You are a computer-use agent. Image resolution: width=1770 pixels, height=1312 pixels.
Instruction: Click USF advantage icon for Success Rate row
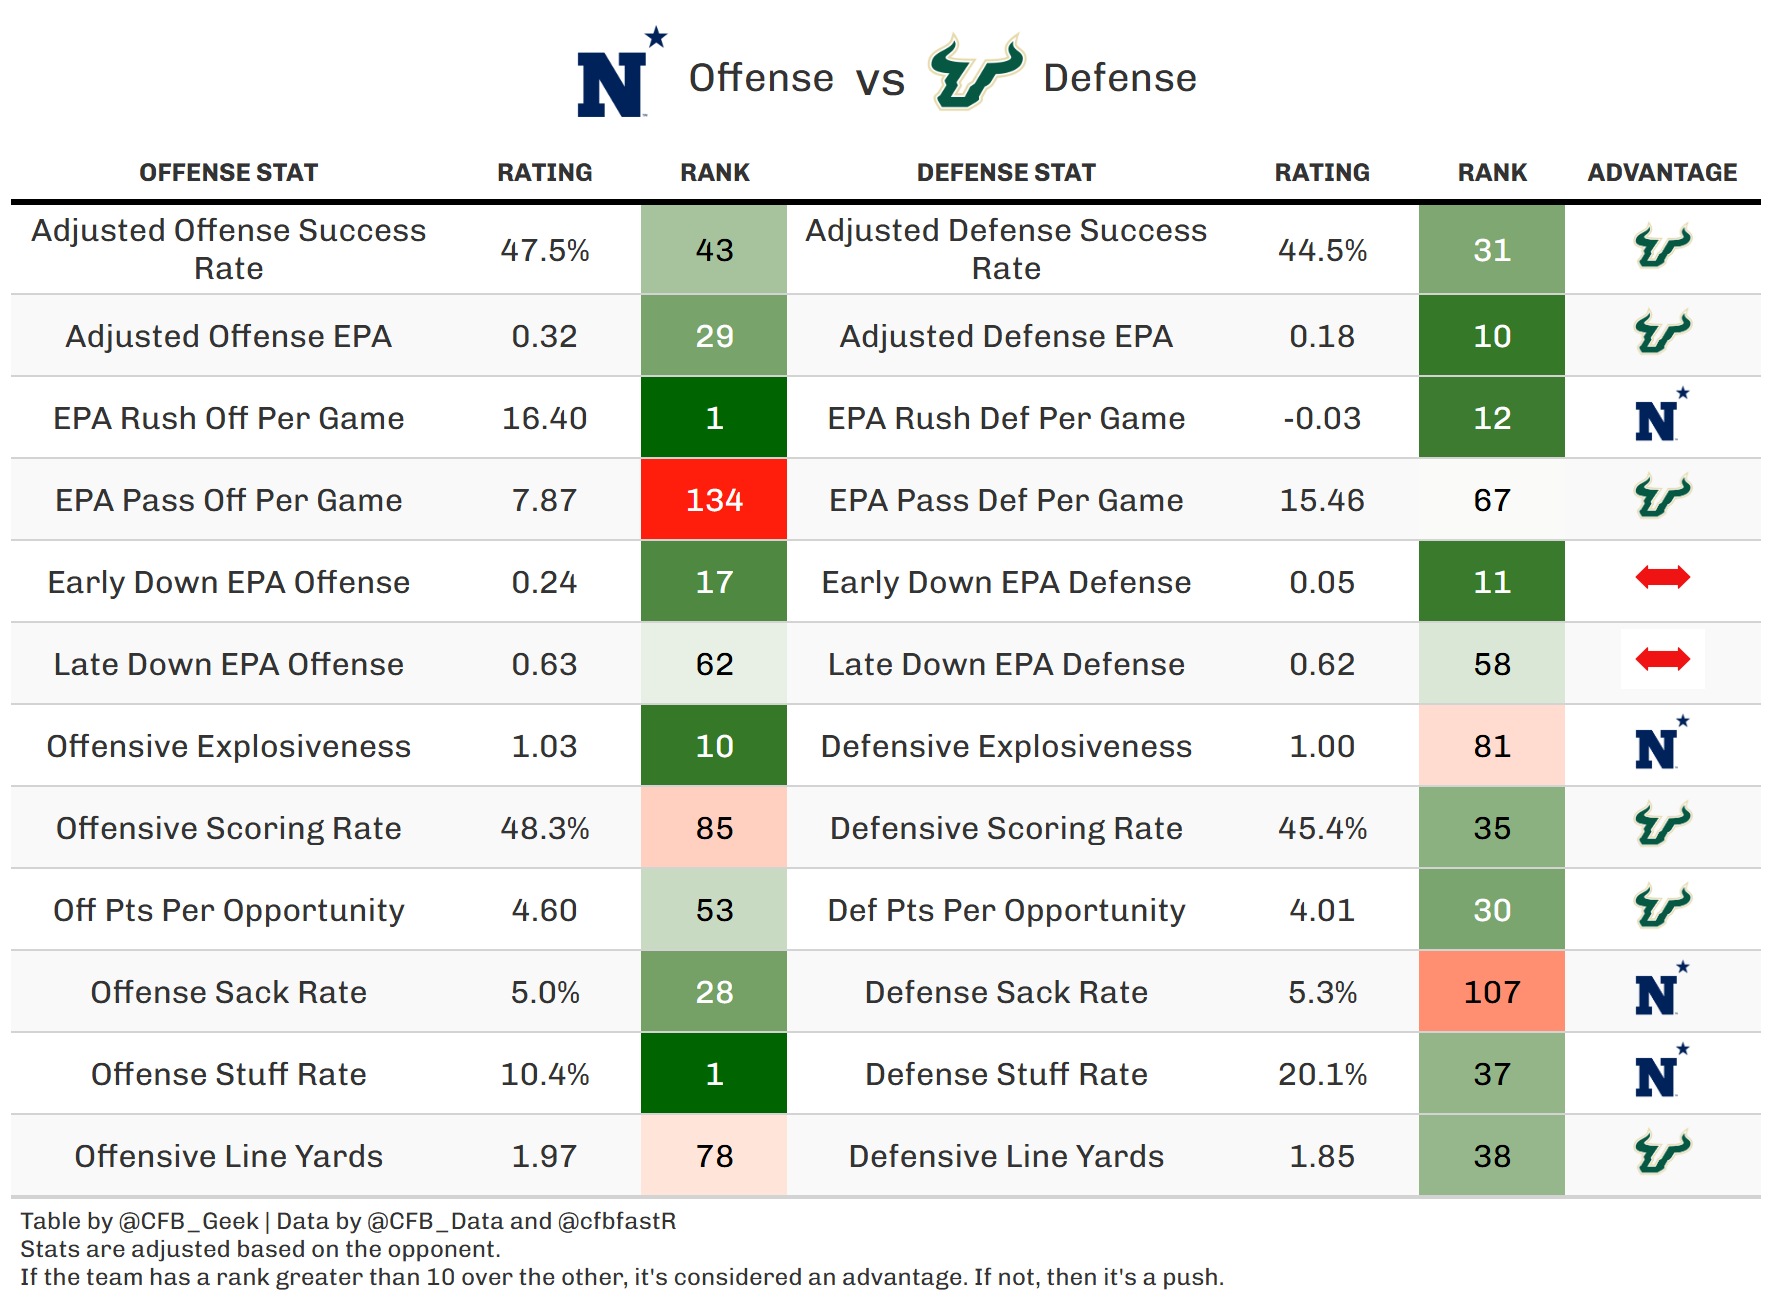(x=1661, y=247)
